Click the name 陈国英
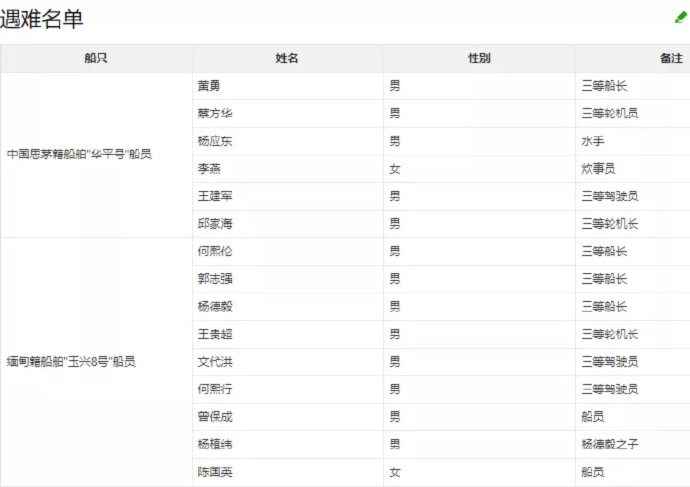The image size is (690, 487). 215,471
